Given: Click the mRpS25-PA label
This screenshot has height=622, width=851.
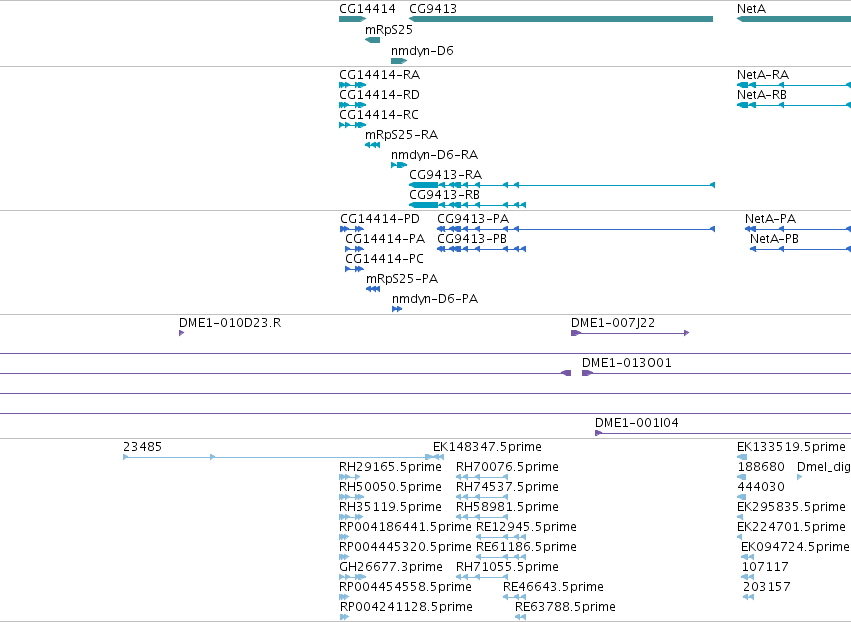Looking at the screenshot, I should pyautogui.click(x=402, y=278).
